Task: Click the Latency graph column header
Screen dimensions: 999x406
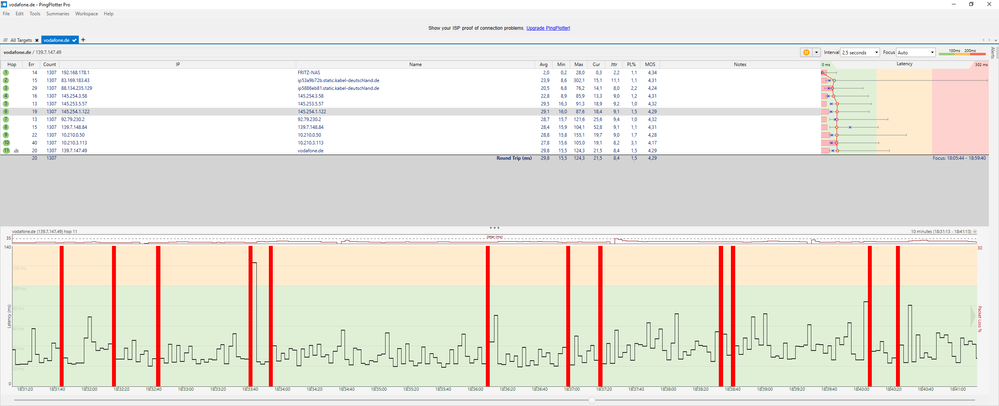Action: pyautogui.click(x=904, y=64)
